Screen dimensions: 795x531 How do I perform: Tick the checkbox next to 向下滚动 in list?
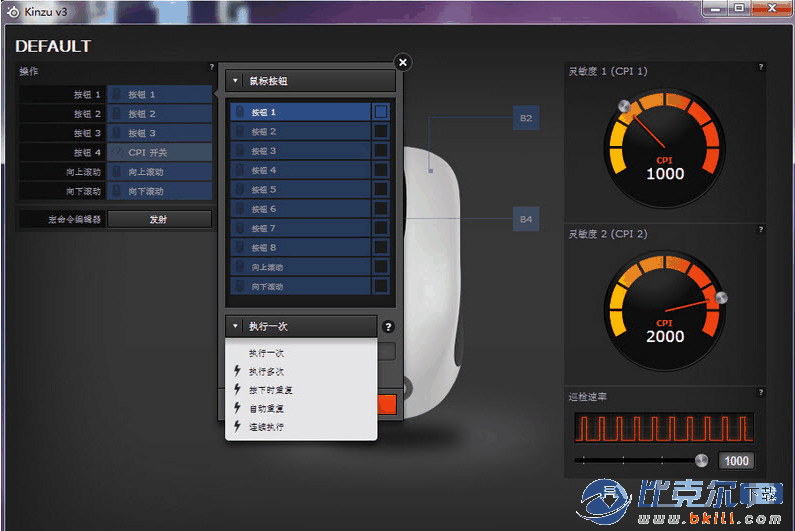pyautogui.click(x=381, y=287)
